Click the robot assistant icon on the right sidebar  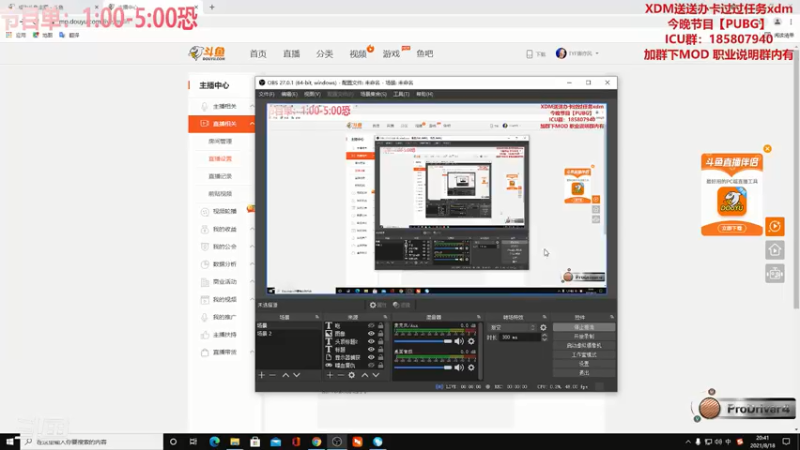coord(774,274)
